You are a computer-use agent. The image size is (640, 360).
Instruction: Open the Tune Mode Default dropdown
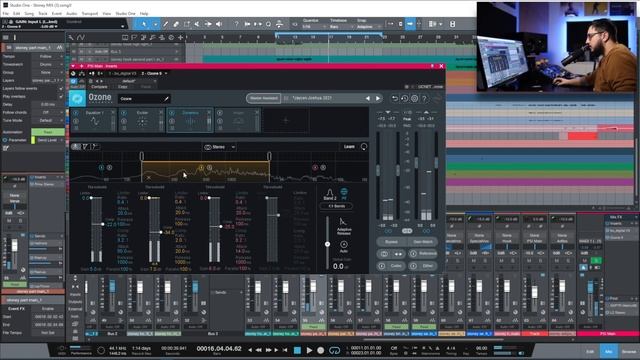pyautogui.click(x=48, y=121)
